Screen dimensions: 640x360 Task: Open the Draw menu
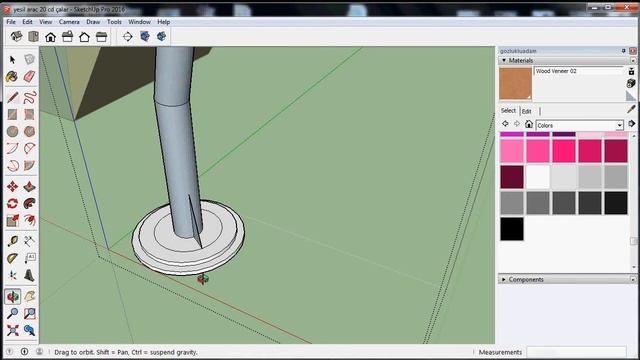click(x=93, y=22)
